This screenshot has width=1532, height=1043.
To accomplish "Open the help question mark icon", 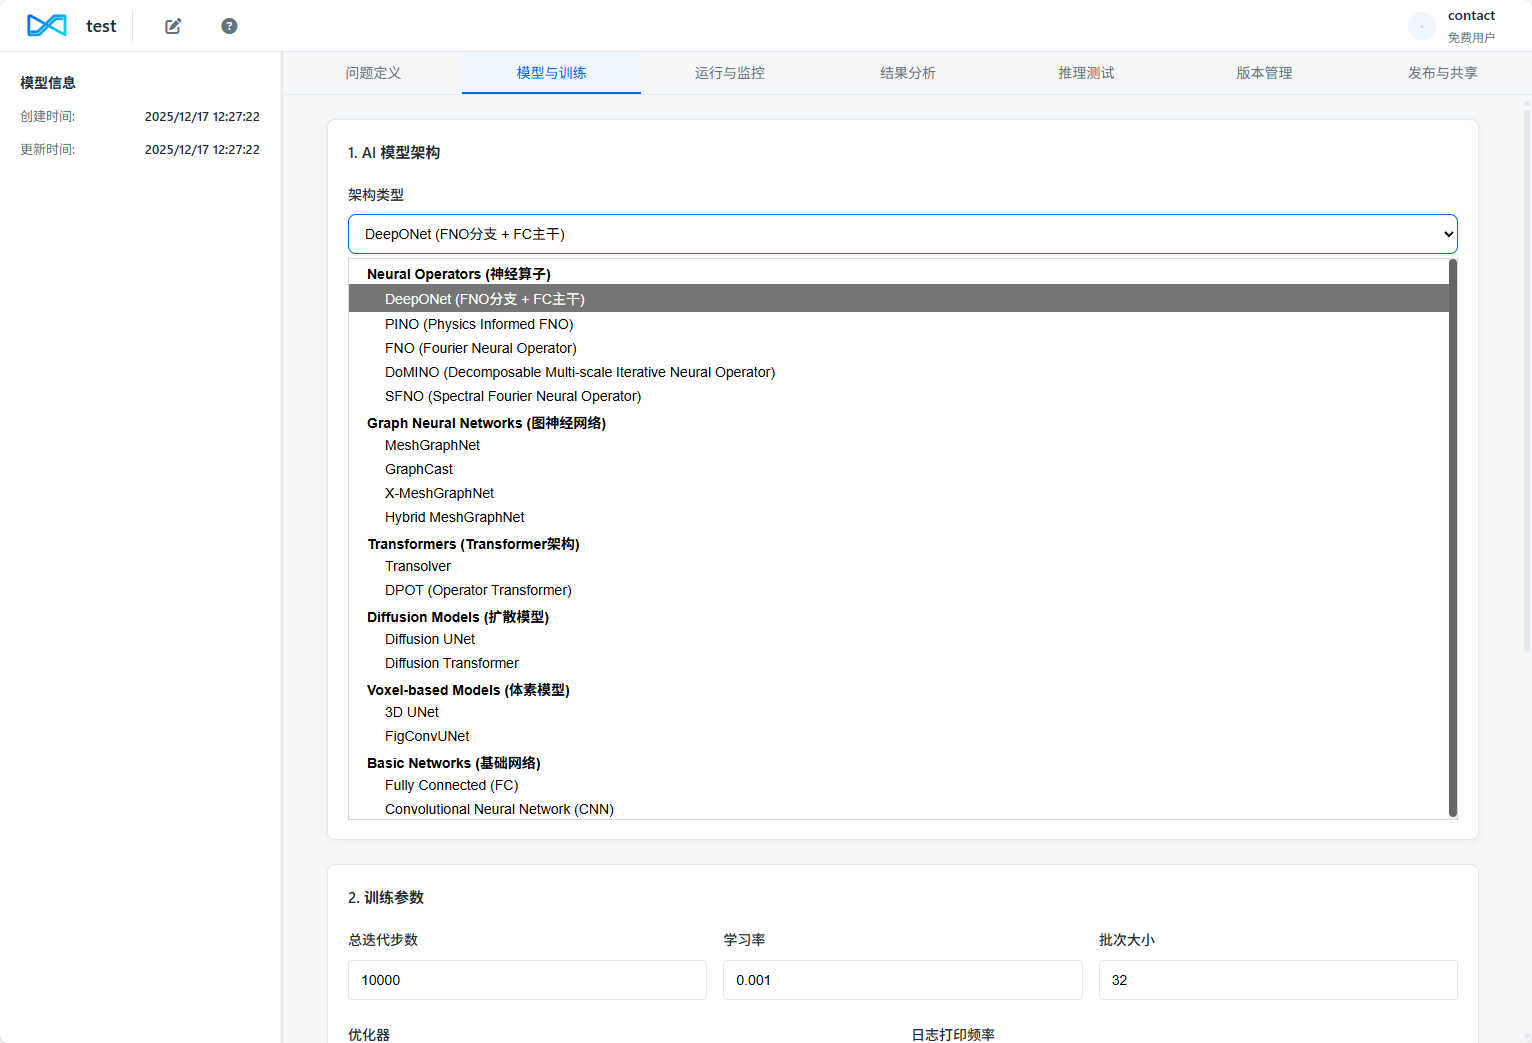I will coord(229,26).
